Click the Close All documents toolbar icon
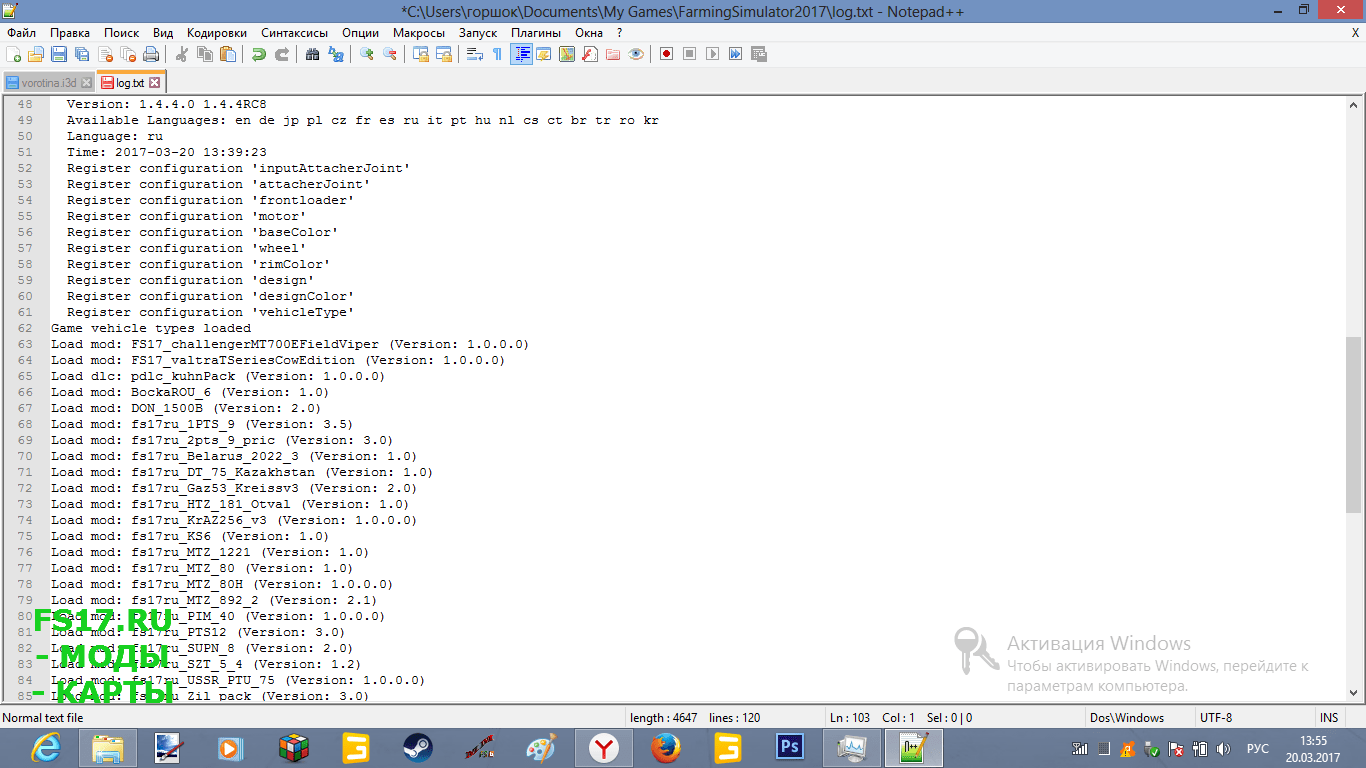 coord(128,54)
